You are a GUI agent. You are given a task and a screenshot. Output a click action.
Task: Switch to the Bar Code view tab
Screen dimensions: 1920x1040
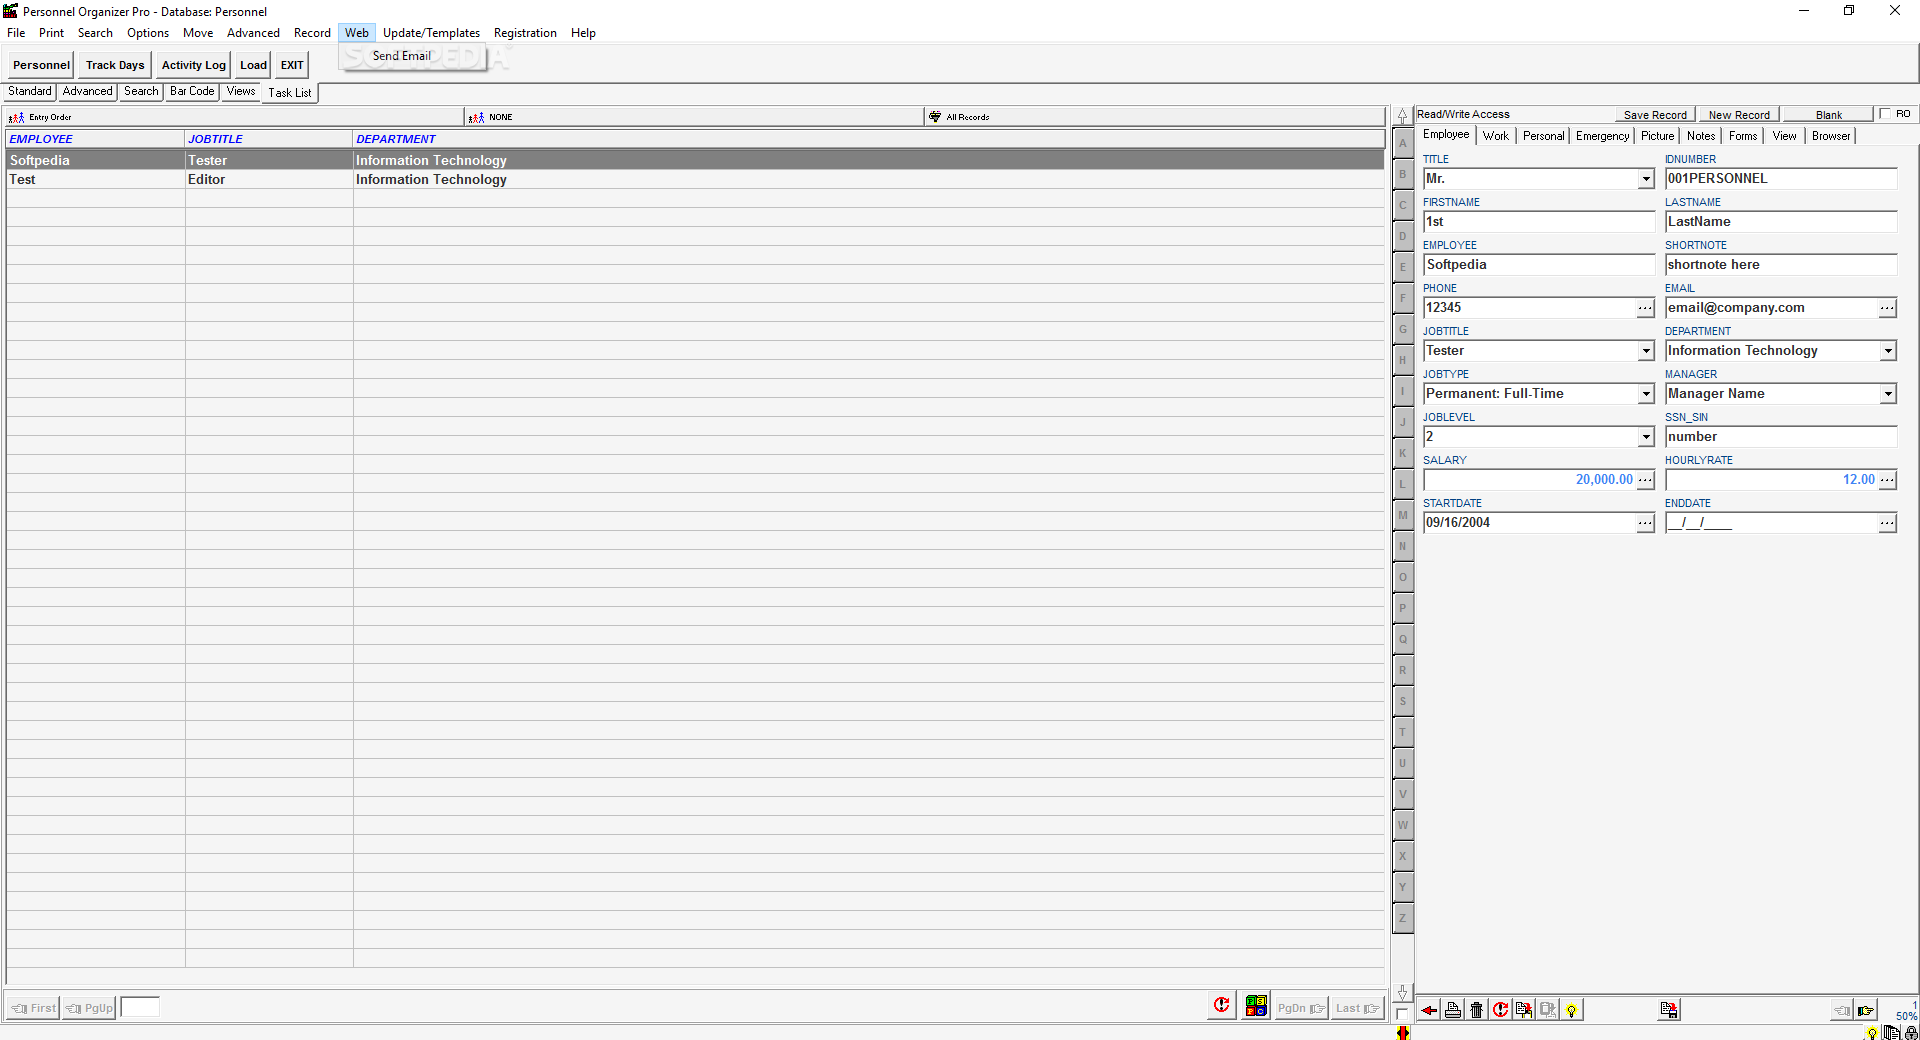(192, 91)
